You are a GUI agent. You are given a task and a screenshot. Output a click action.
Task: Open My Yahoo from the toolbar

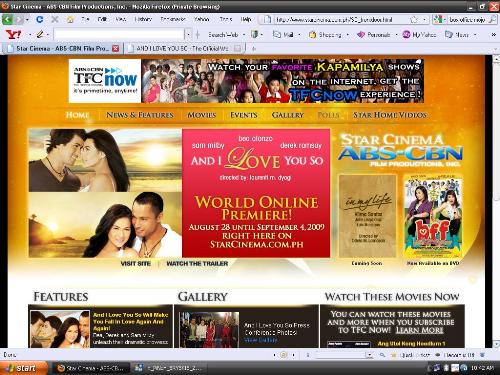(419, 34)
